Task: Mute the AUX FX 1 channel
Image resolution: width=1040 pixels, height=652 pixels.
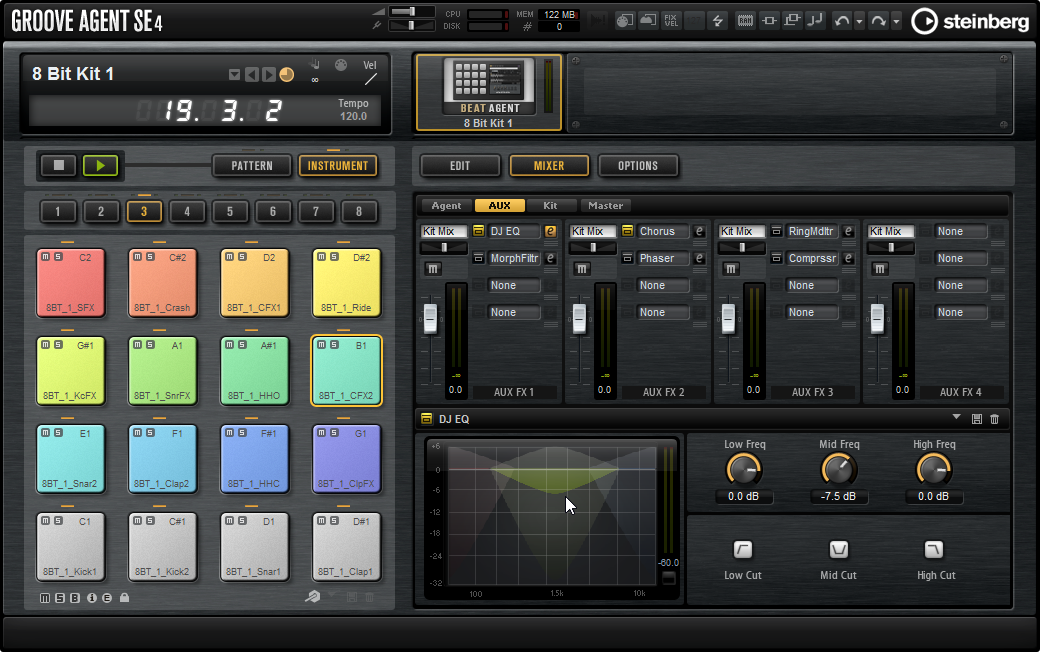Action: (432, 269)
